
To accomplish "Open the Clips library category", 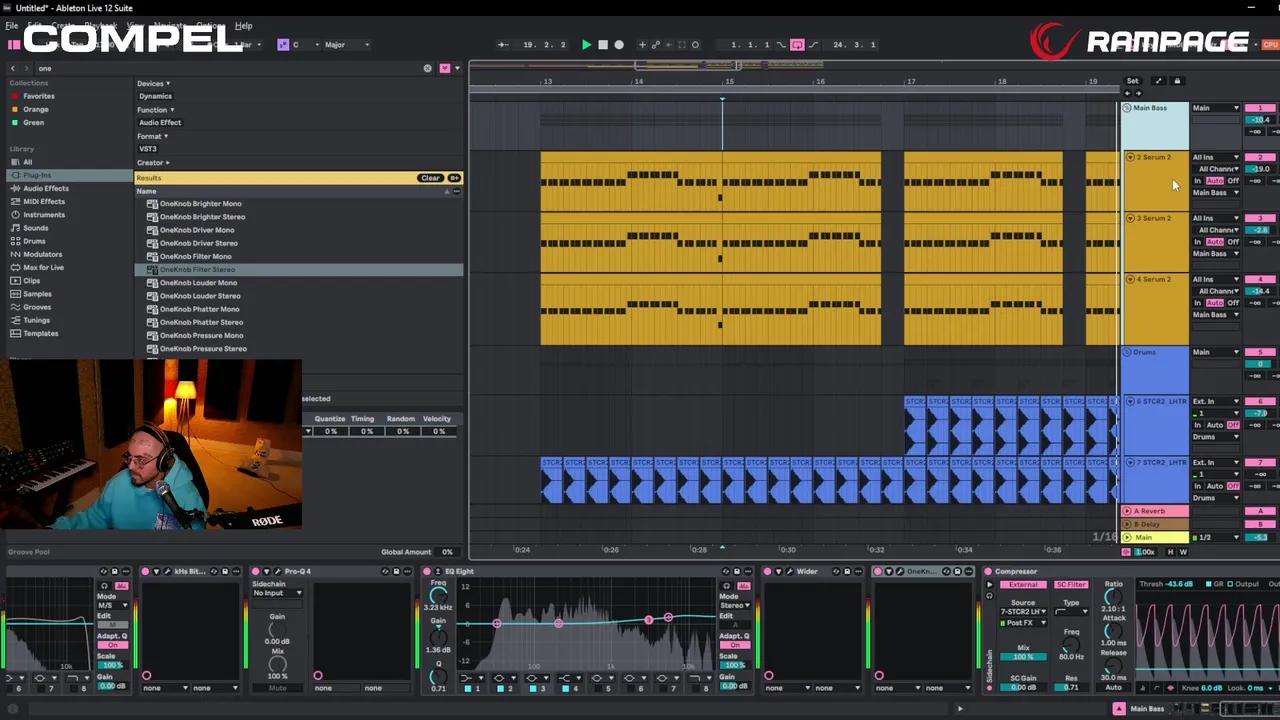I will [31, 281].
